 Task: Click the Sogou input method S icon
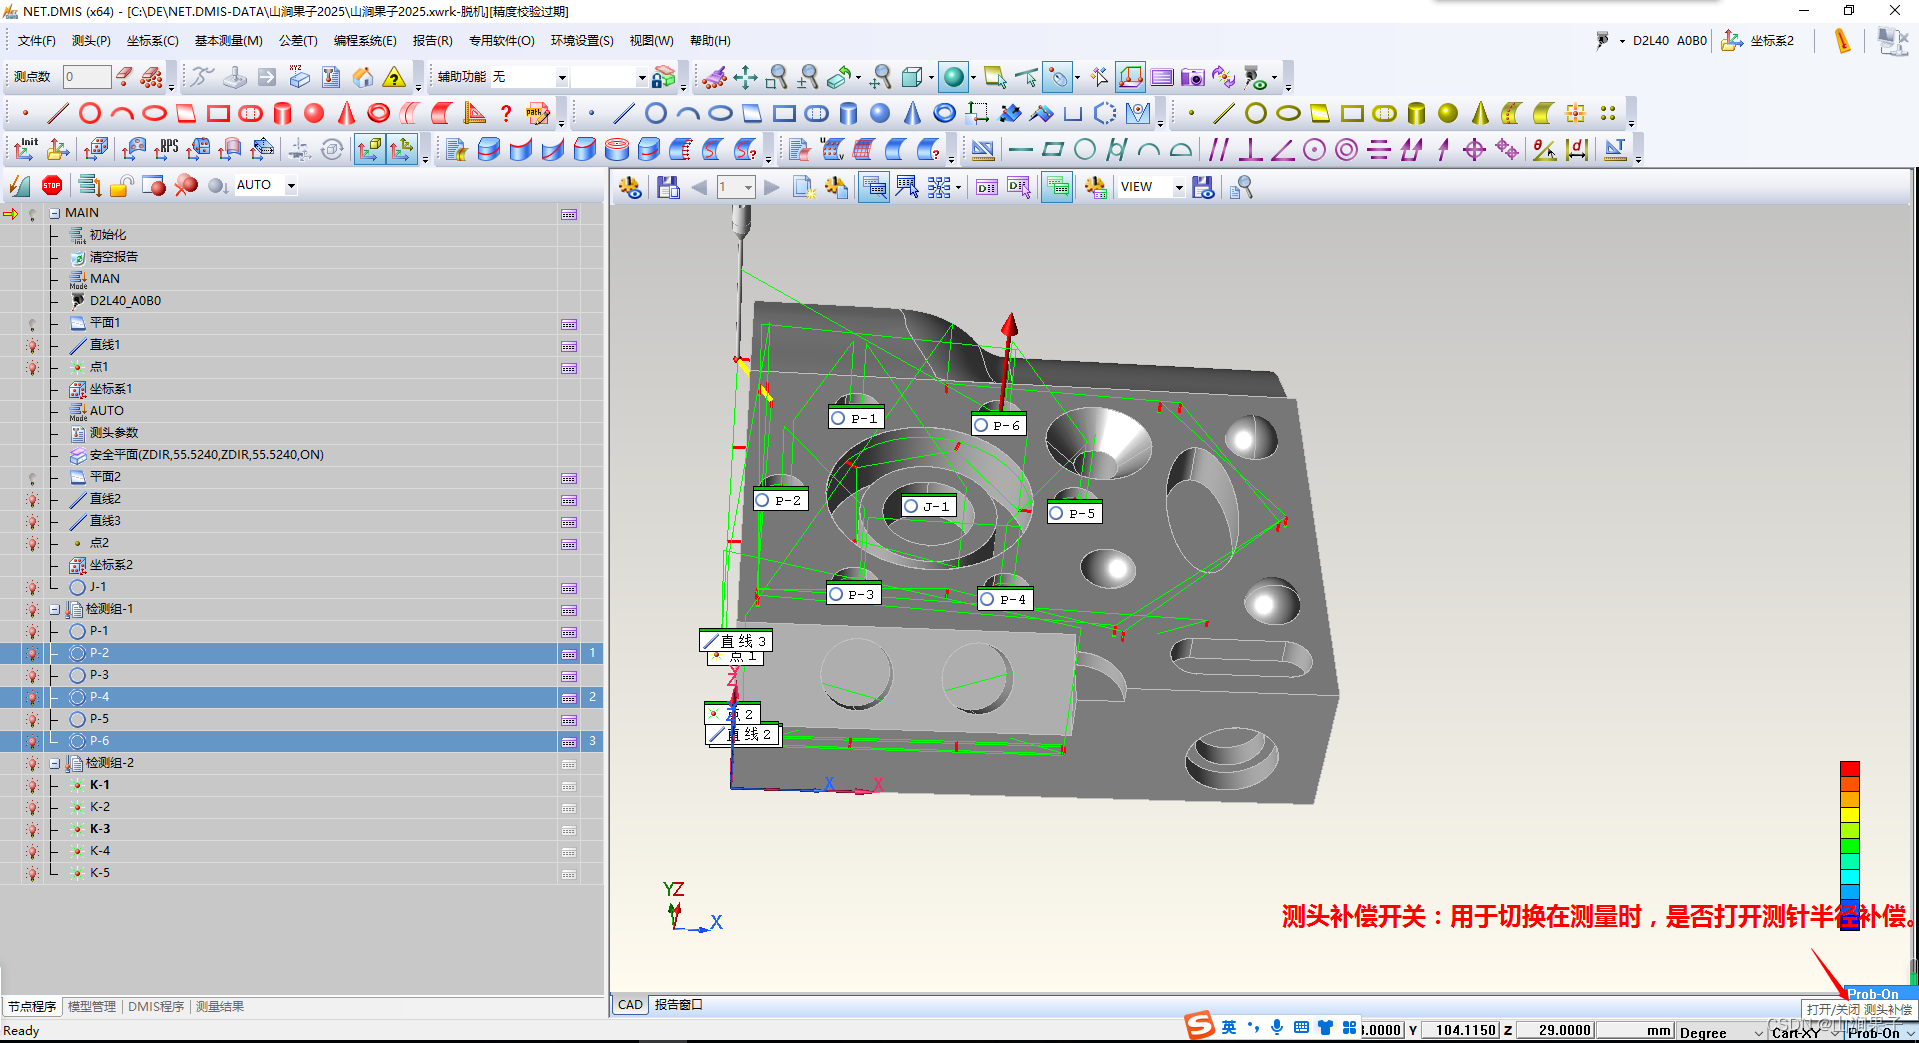pyautogui.click(x=1199, y=1026)
